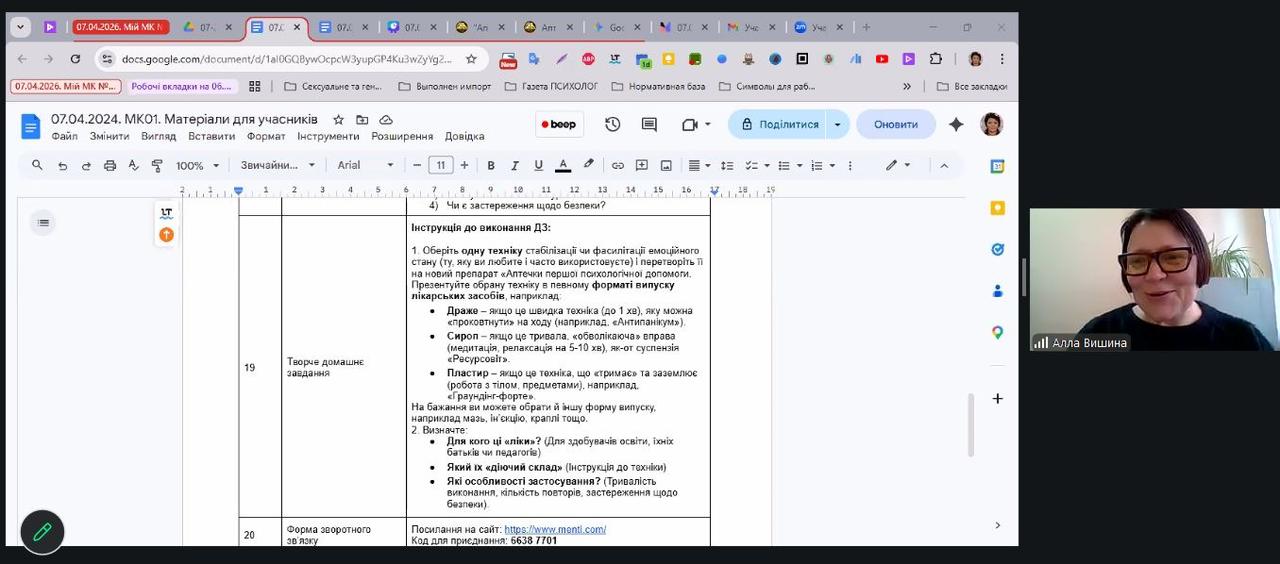This screenshot has width=1280, height=564.
Task: Open the zoom 100% dropdown
Action: [197, 166]
